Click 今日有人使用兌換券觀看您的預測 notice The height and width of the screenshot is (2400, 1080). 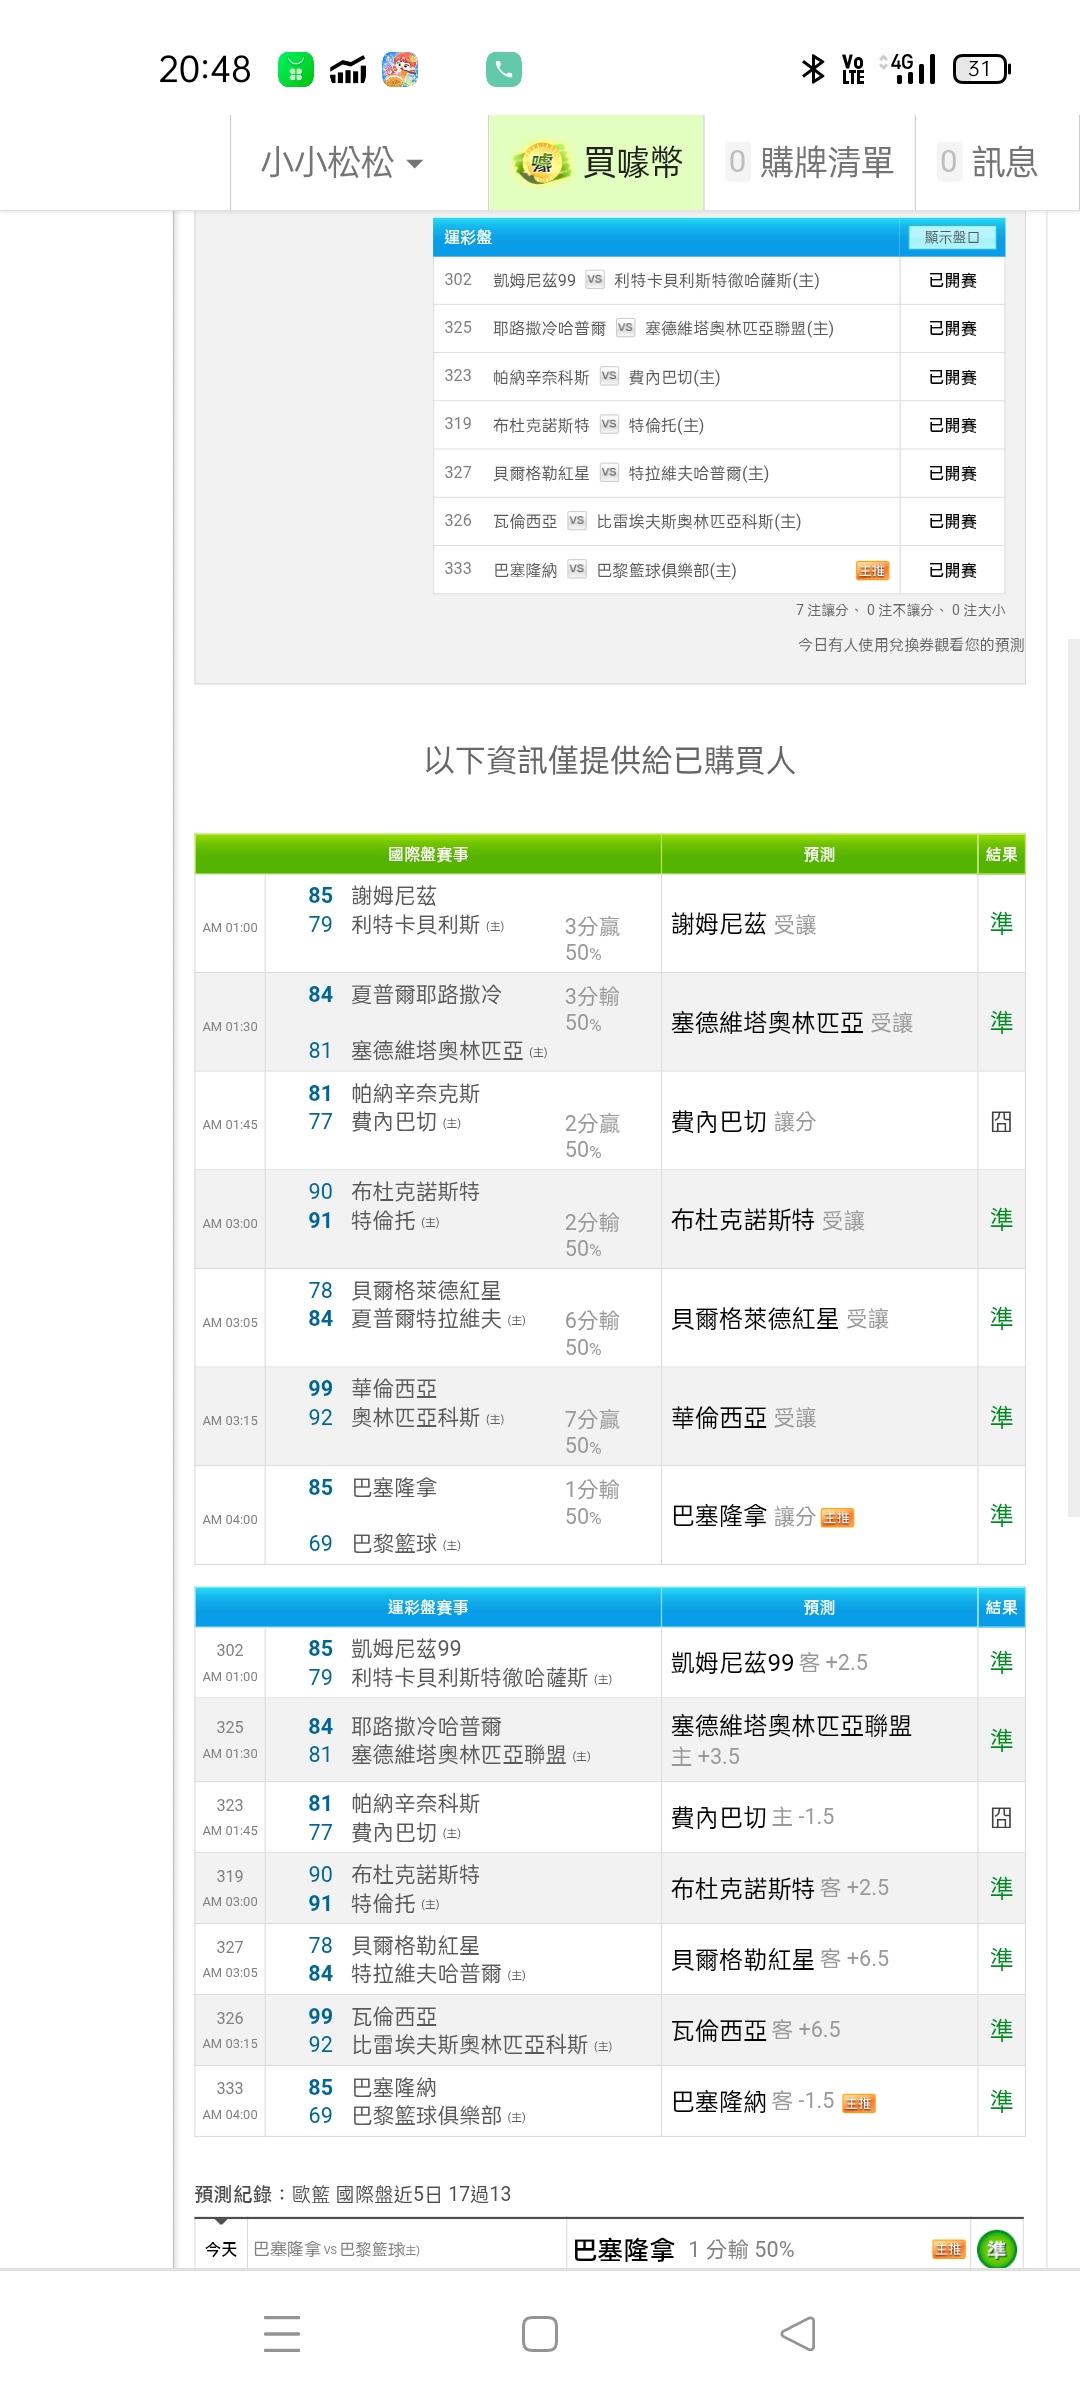click(910, 645)
